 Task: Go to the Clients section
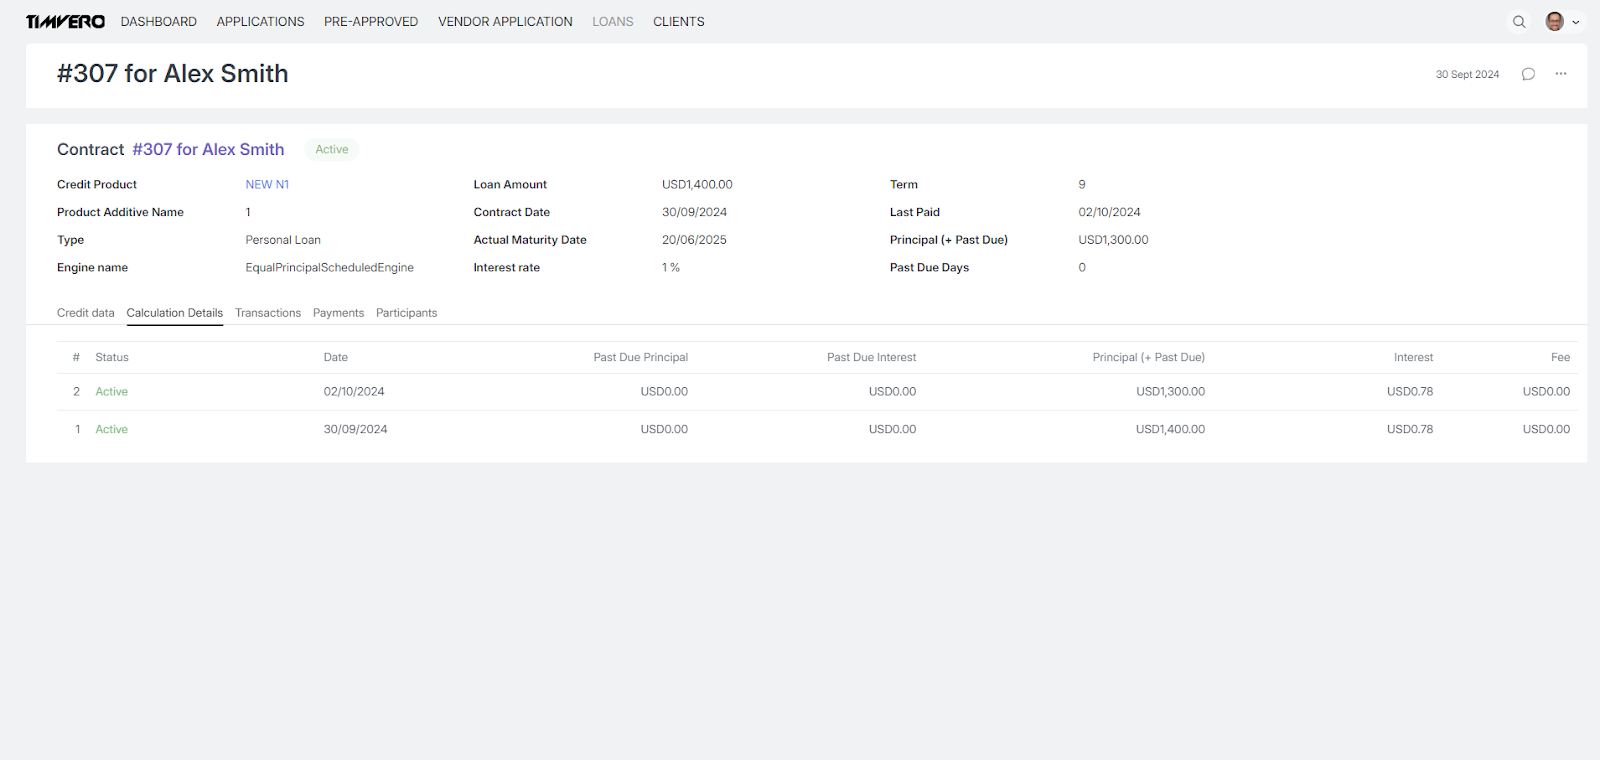(x=678, y=22)
